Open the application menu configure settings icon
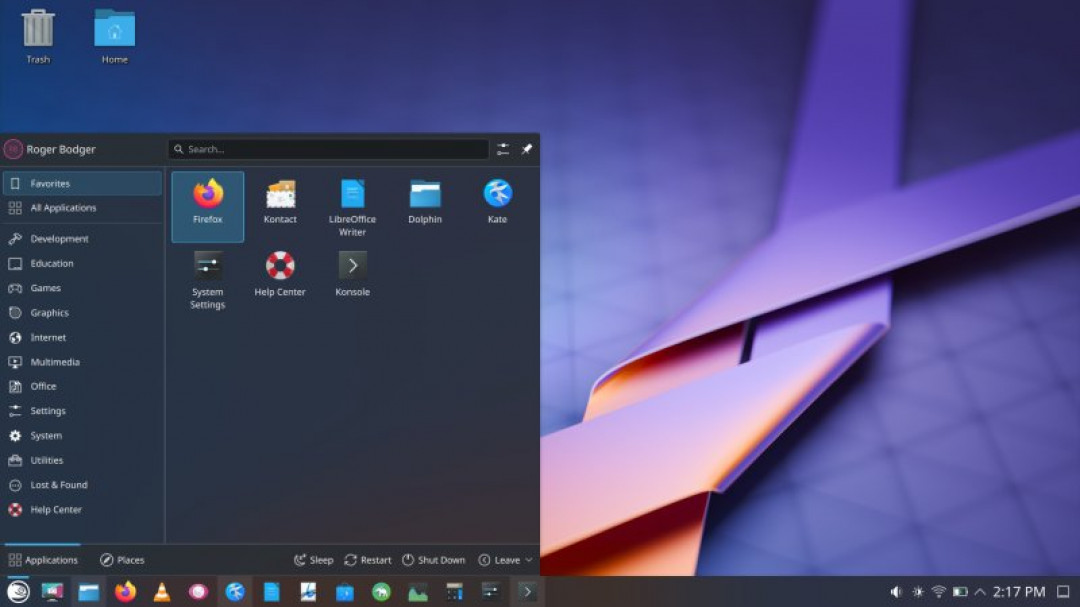Screen dimensions: 1080x607 pos(503,149)
